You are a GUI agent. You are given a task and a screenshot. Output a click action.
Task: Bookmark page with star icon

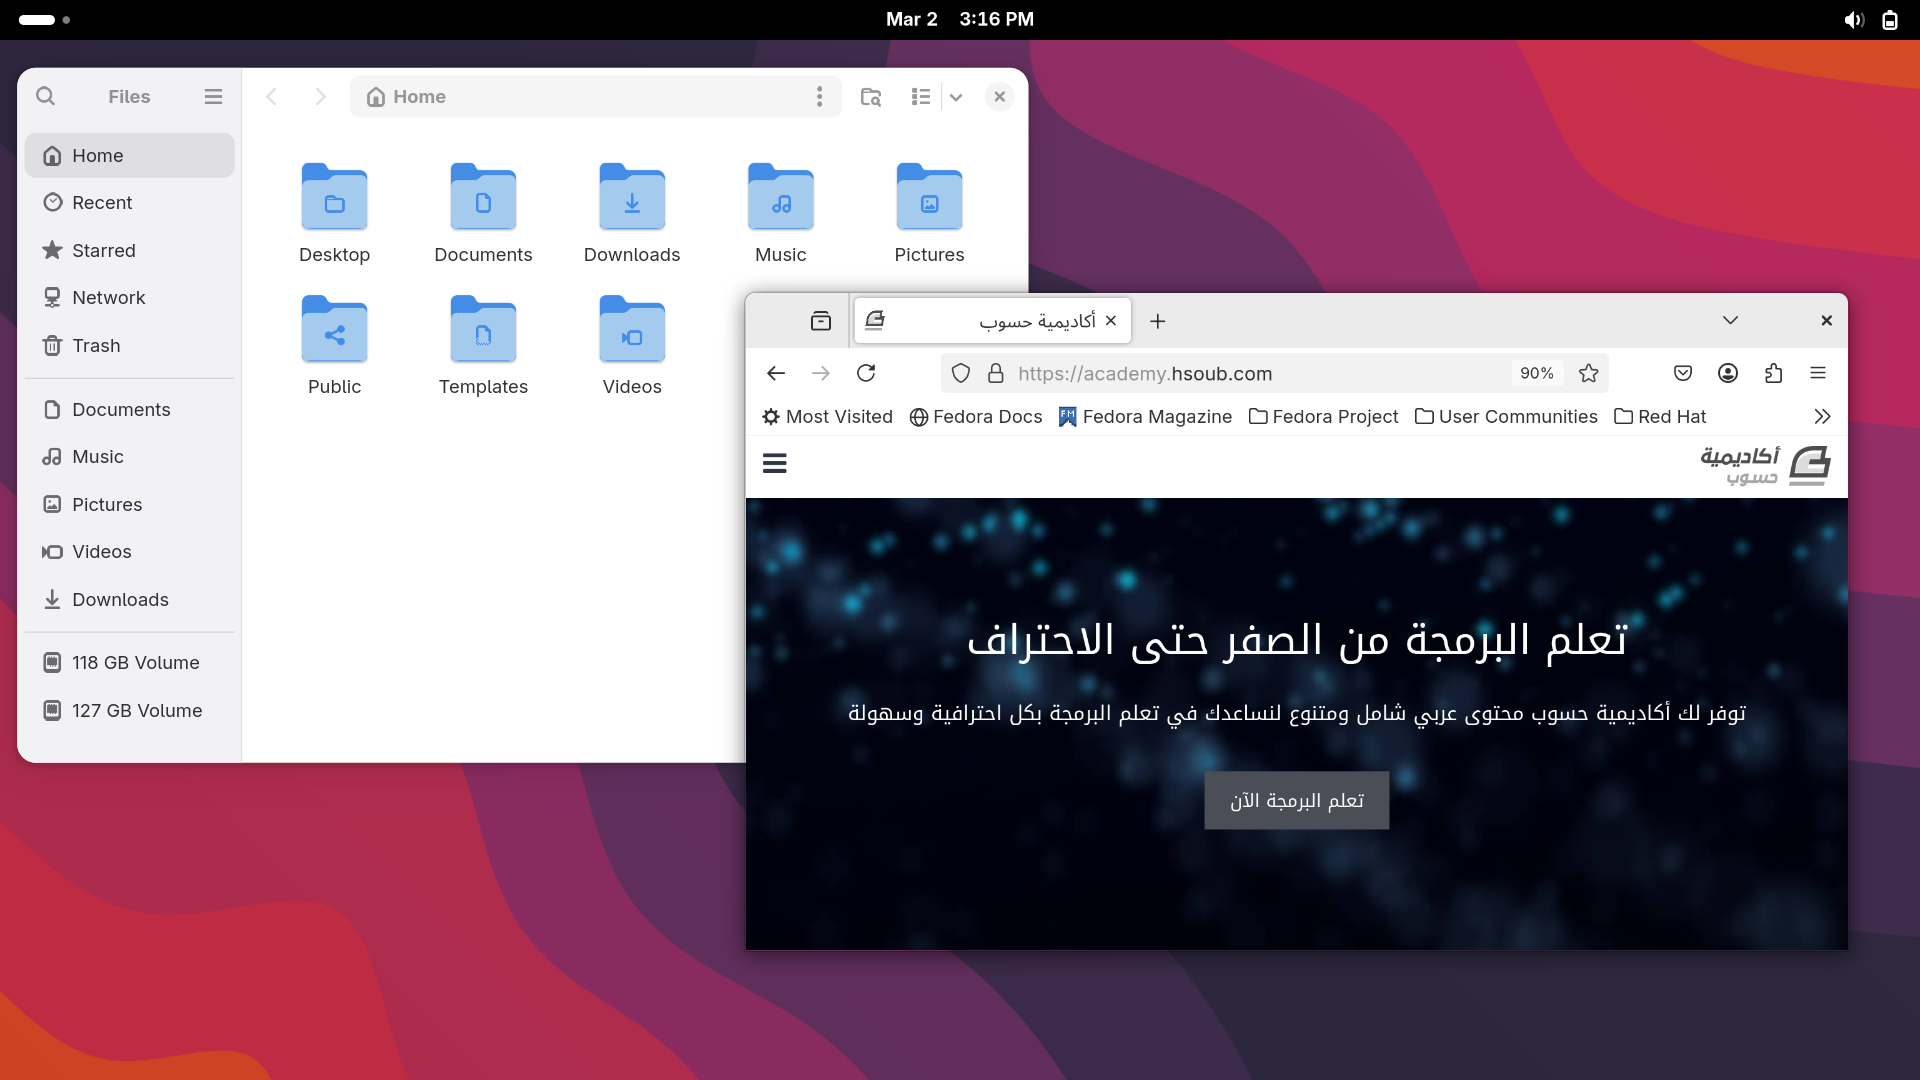pyautogui.click(x=1588, y=373)
